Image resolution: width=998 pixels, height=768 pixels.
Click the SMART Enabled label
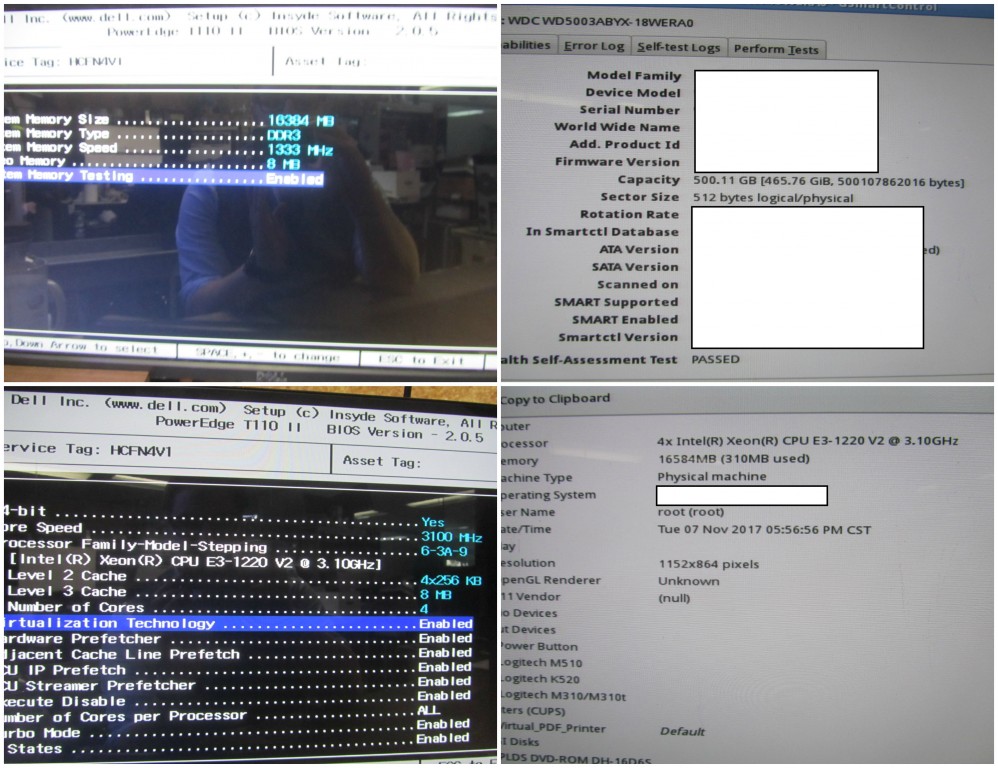[x=625, y=319]
